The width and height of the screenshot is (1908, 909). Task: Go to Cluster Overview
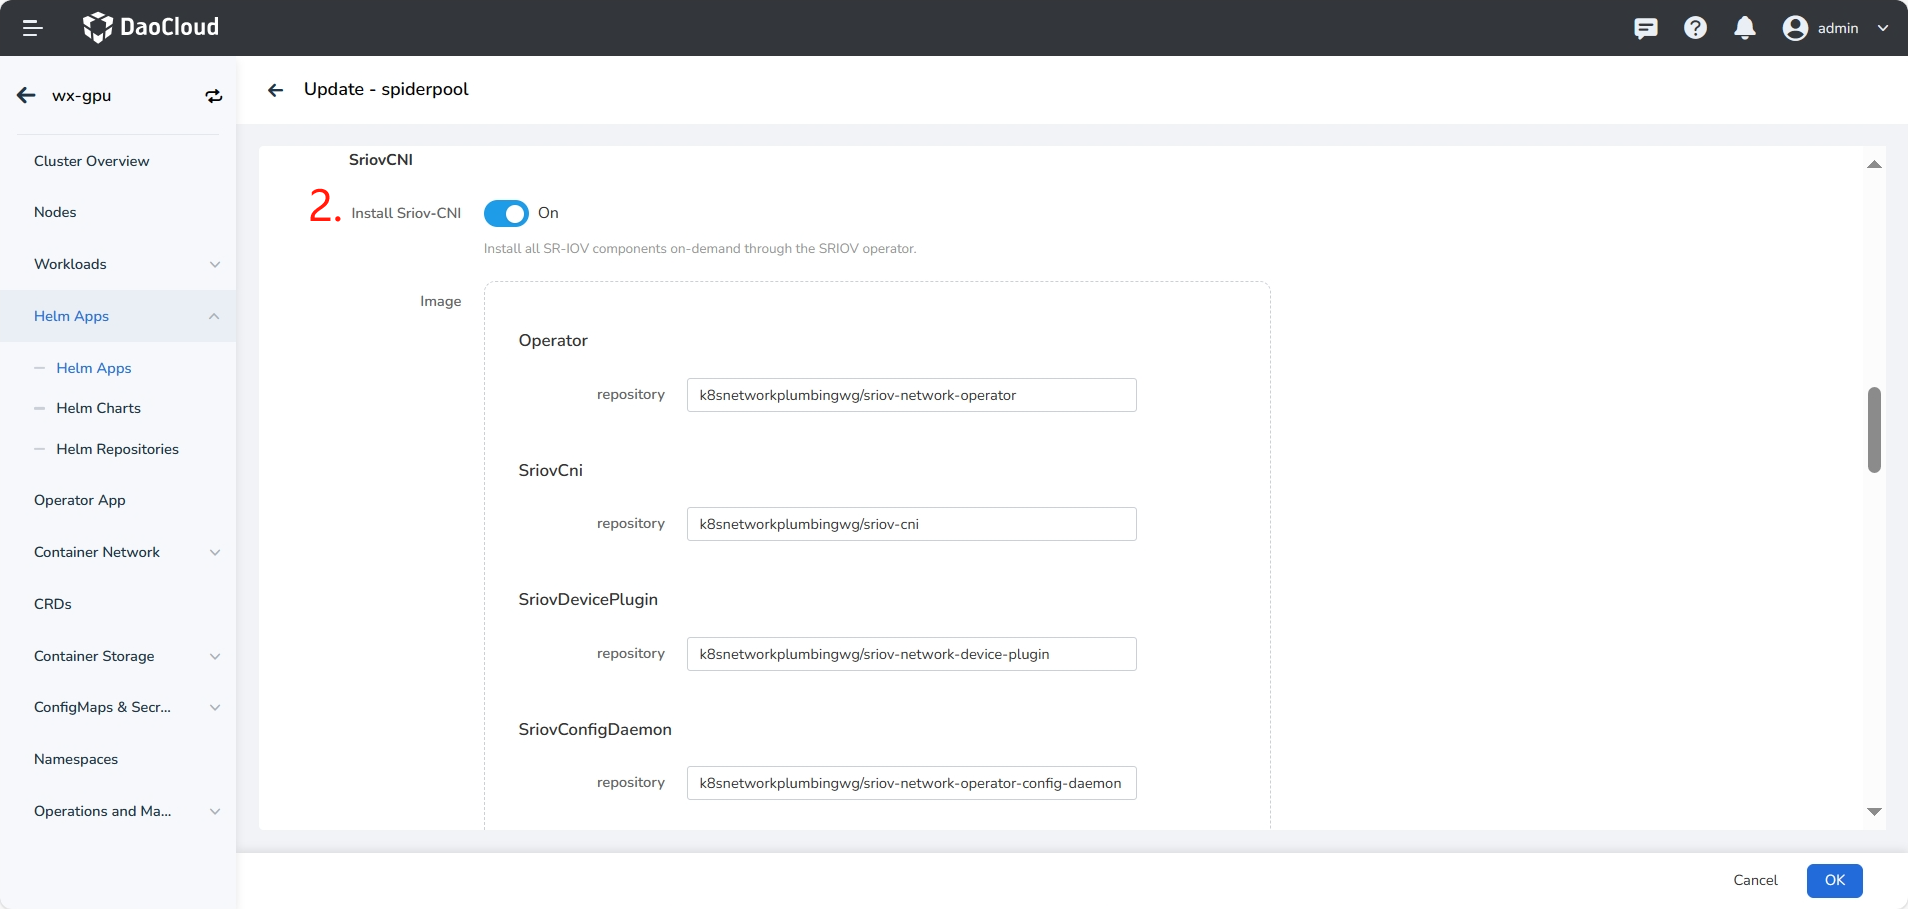pos(91,161)
